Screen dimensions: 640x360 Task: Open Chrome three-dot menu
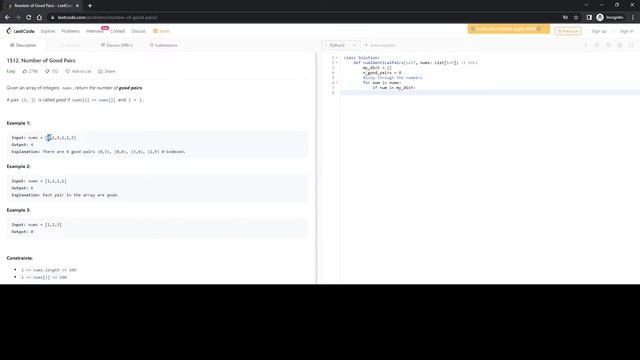point(633,18)
